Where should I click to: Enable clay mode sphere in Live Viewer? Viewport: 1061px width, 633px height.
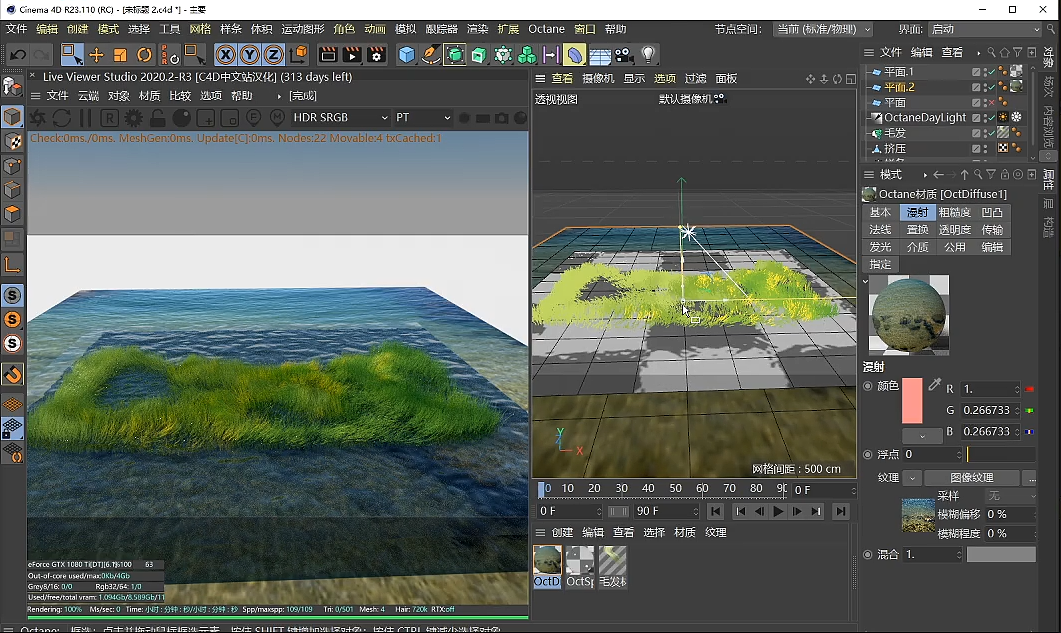[181, 118]
